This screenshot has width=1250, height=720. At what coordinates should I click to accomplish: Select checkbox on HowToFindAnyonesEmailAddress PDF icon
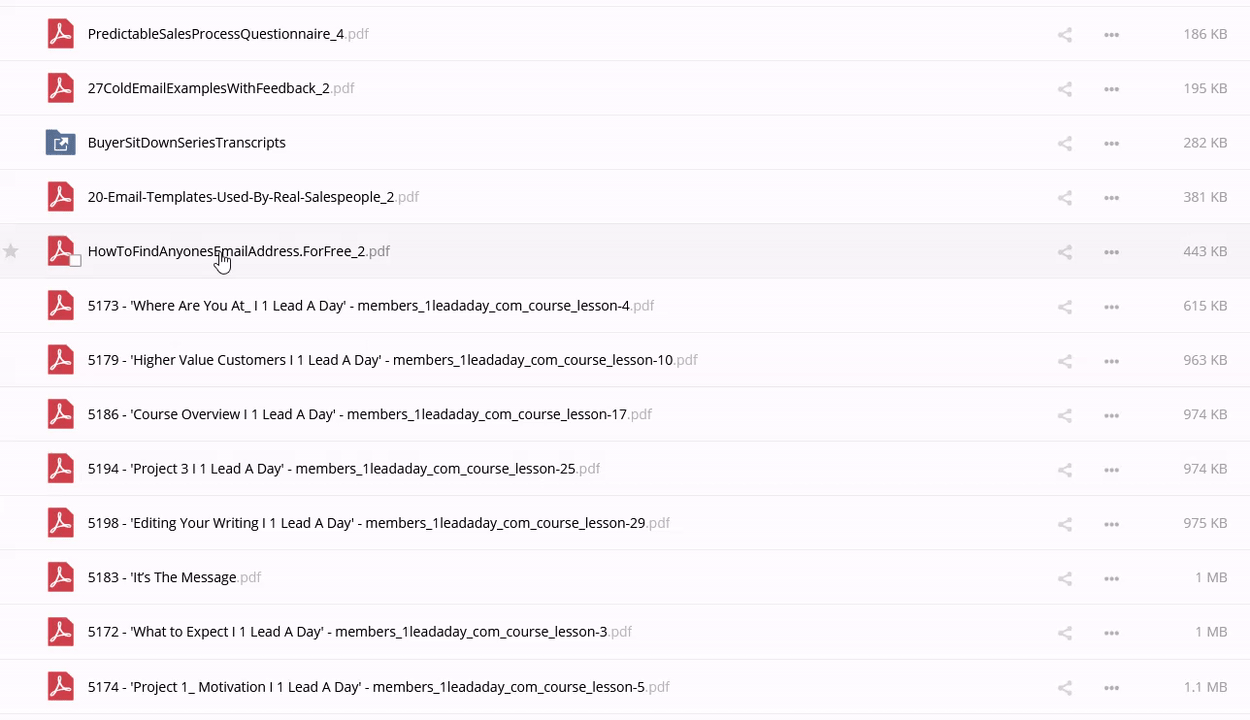coord(75,261)
